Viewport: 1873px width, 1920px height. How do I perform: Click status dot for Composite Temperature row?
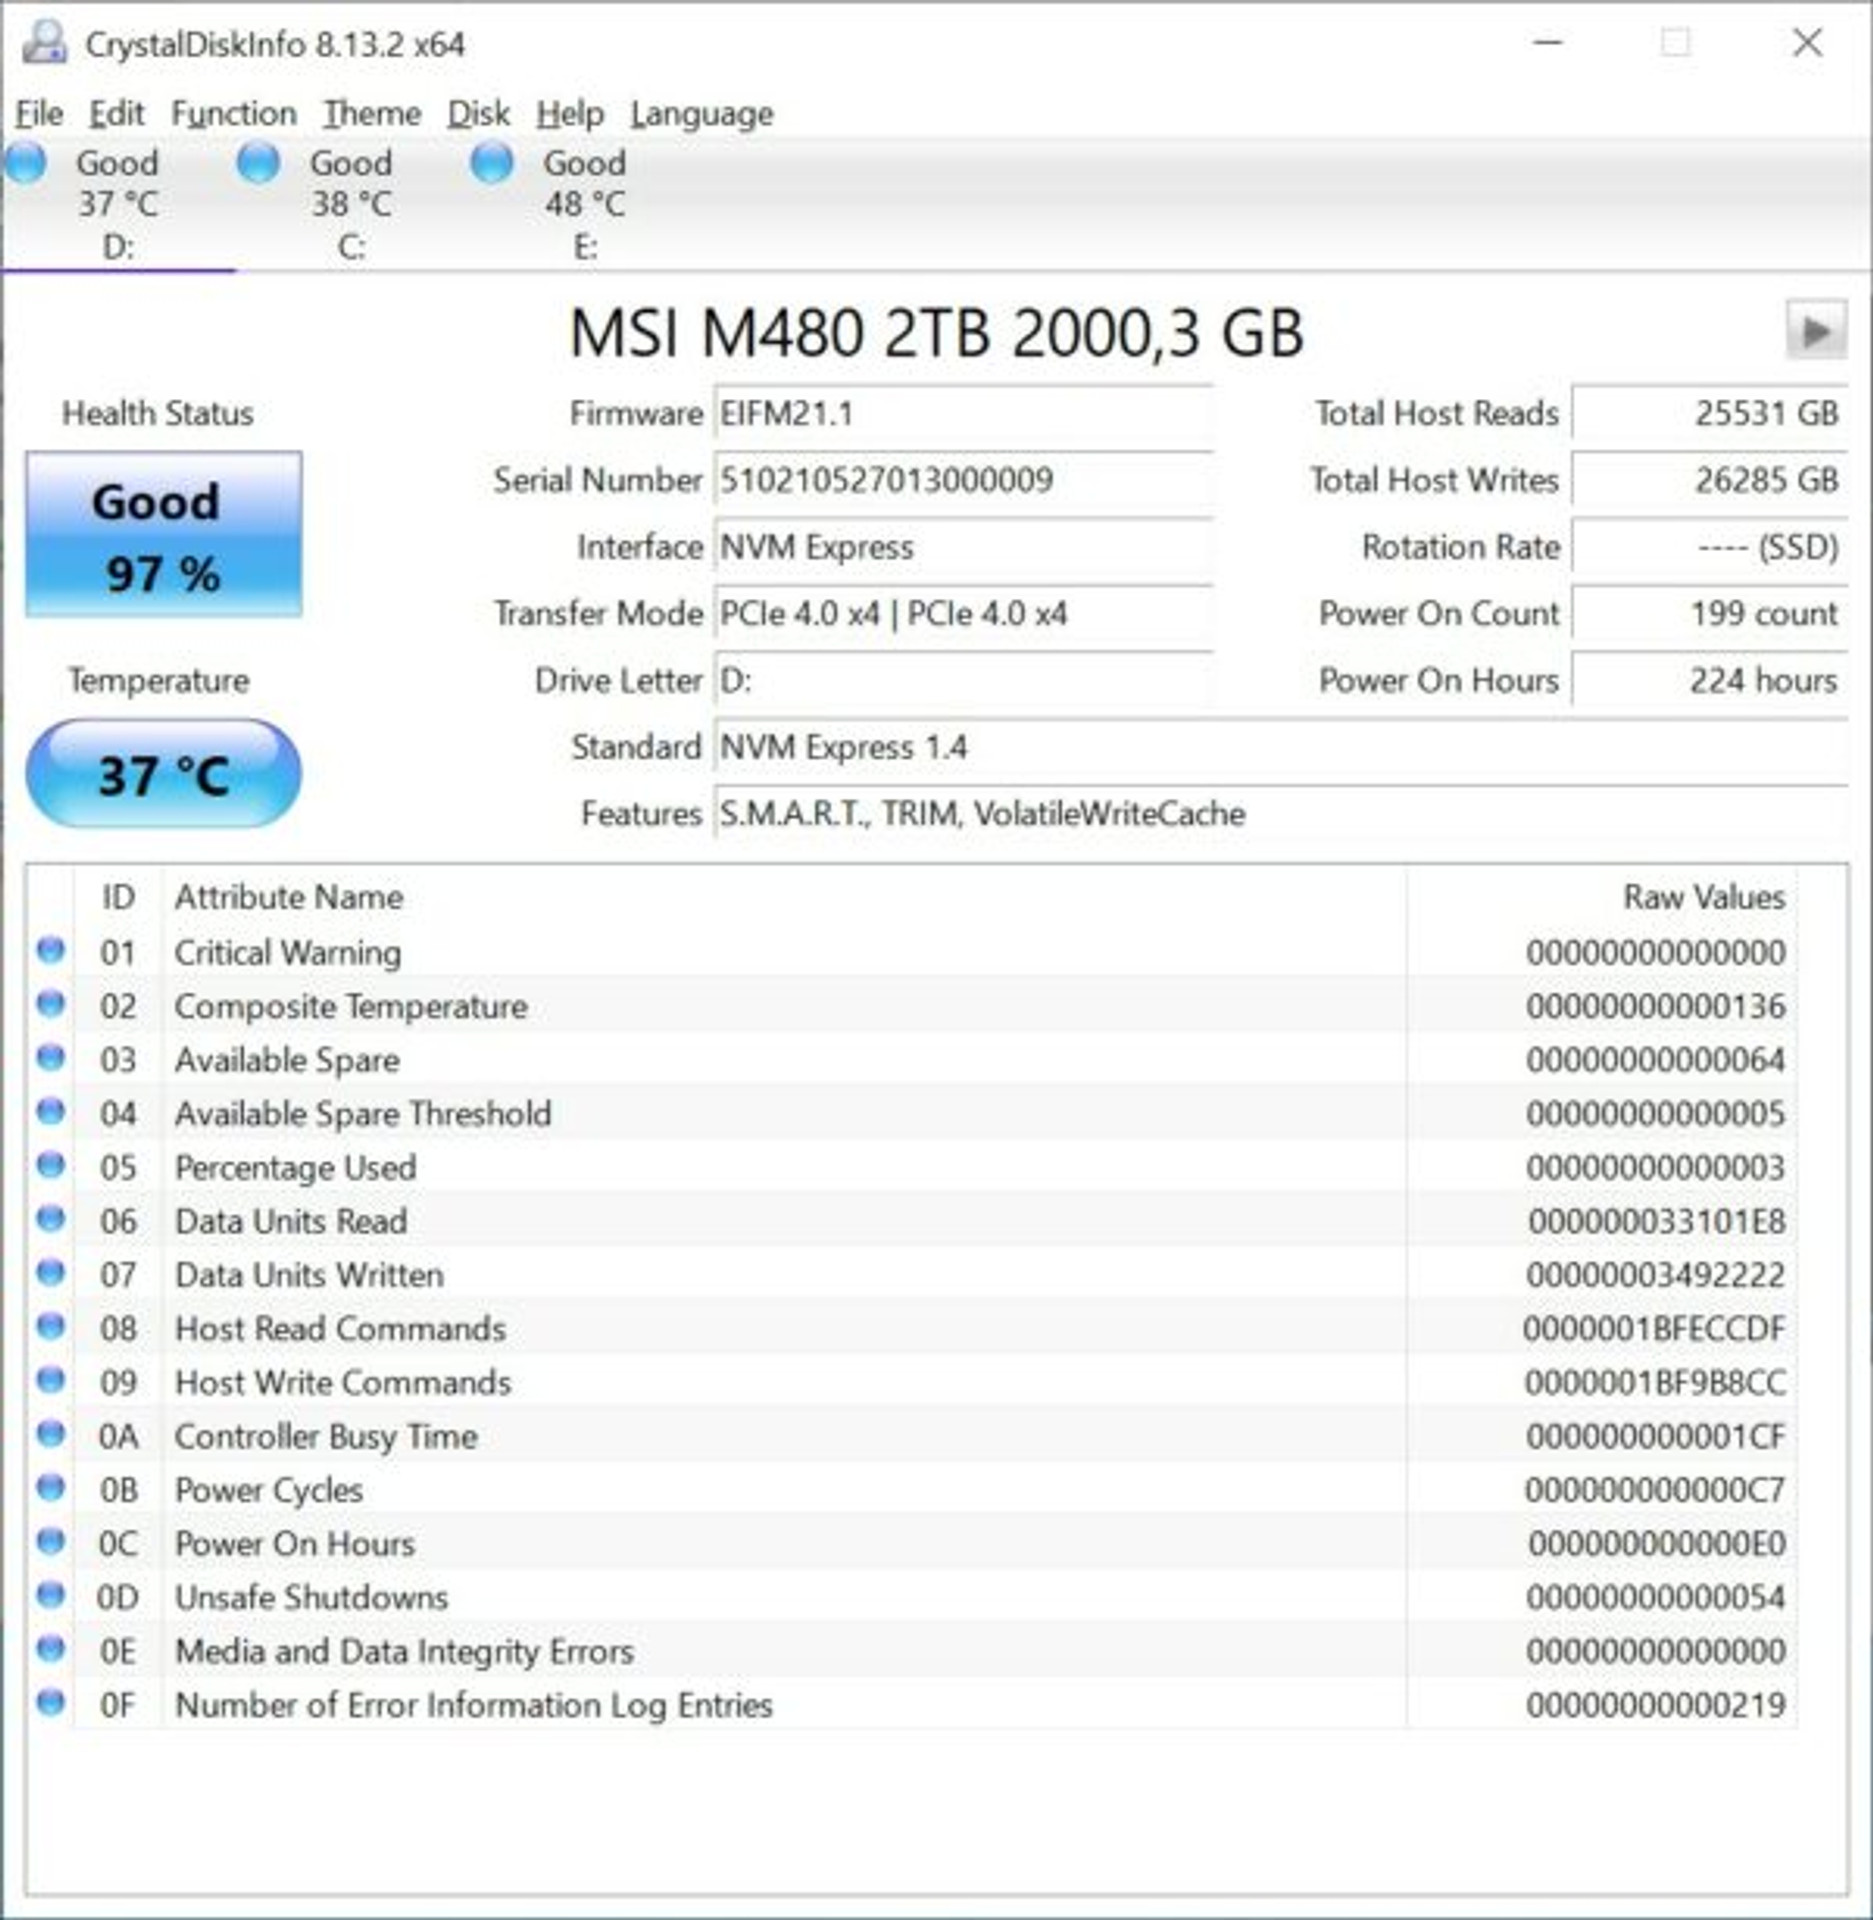pyautogui.click(x=50, y=1003)
